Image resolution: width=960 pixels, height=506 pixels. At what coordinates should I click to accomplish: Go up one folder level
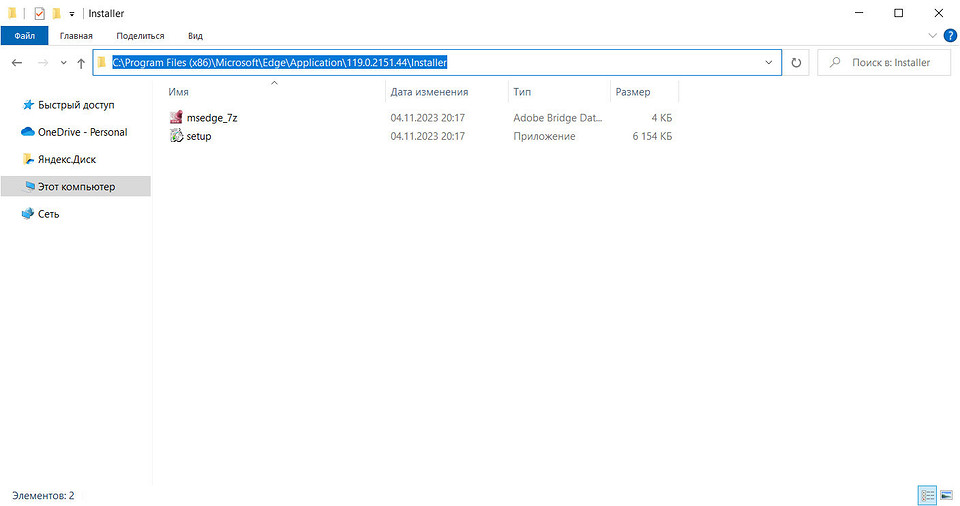click(81, 62)
